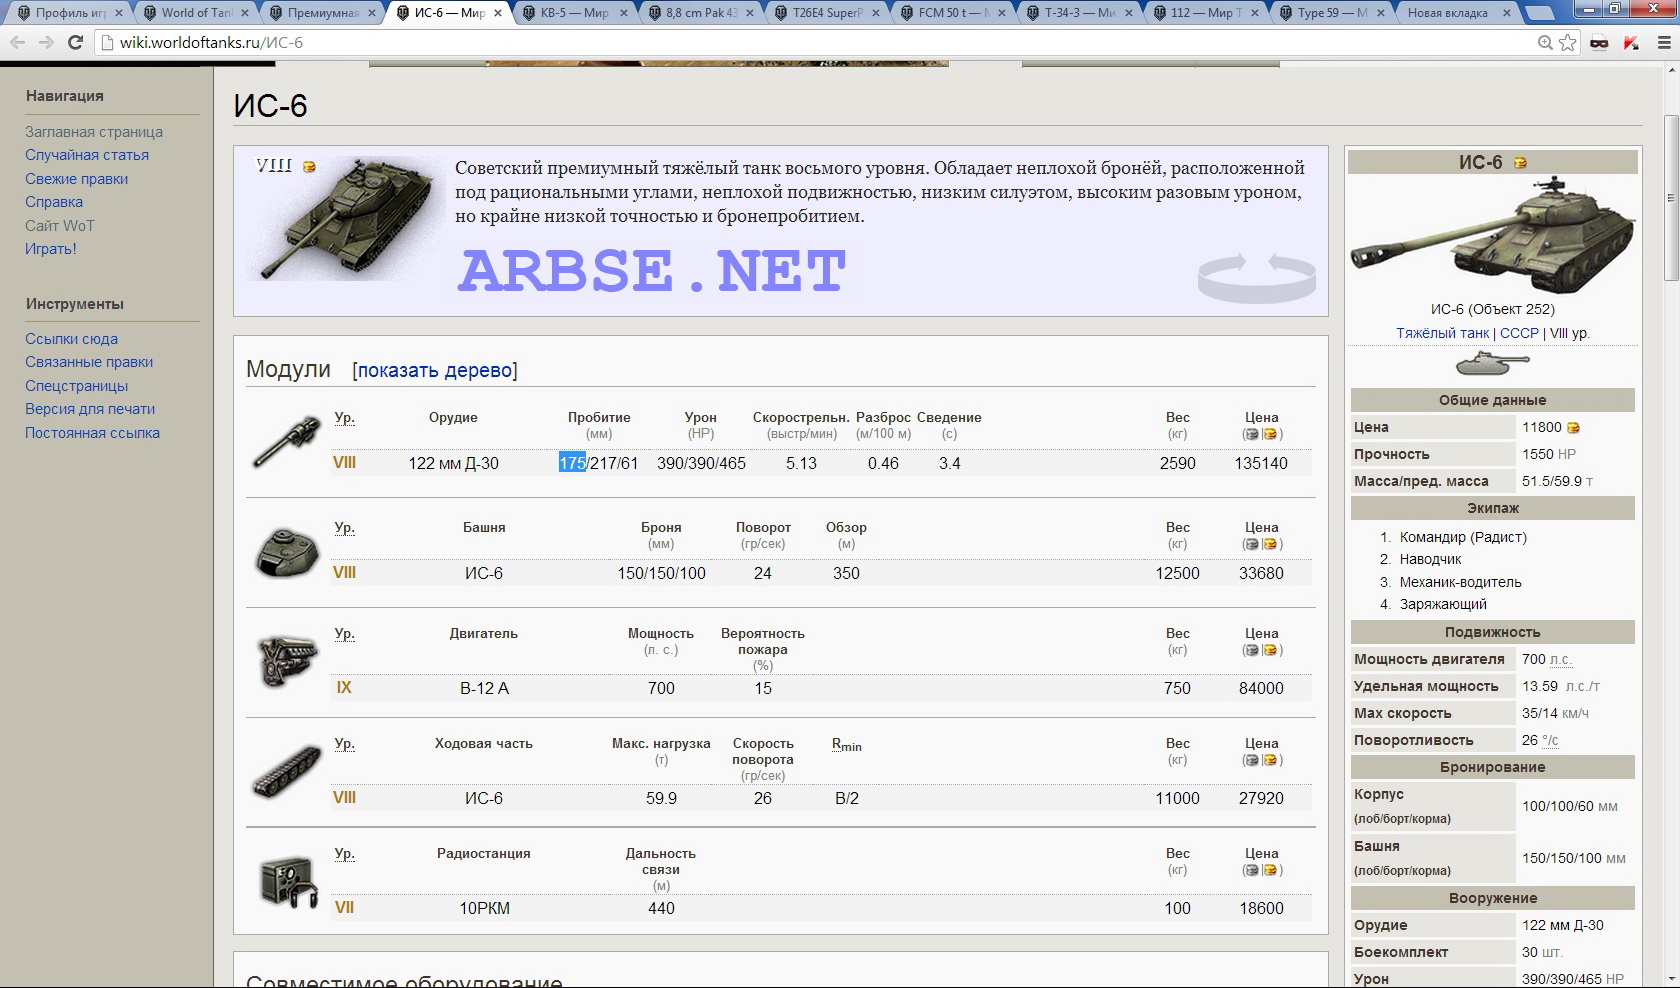
Task: Click engine name 'В-12 А'
Action: click(x=484, y=688)
